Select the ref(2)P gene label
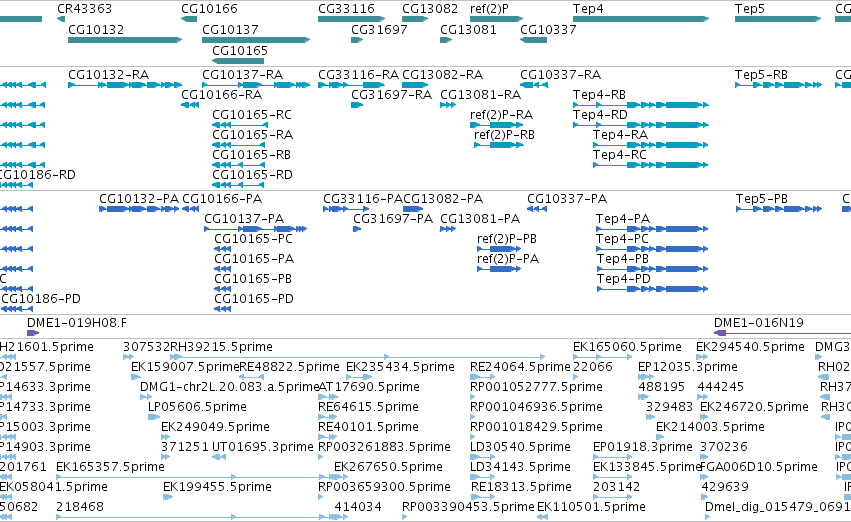This screenshot has width=851, height=522. point(489,9)
